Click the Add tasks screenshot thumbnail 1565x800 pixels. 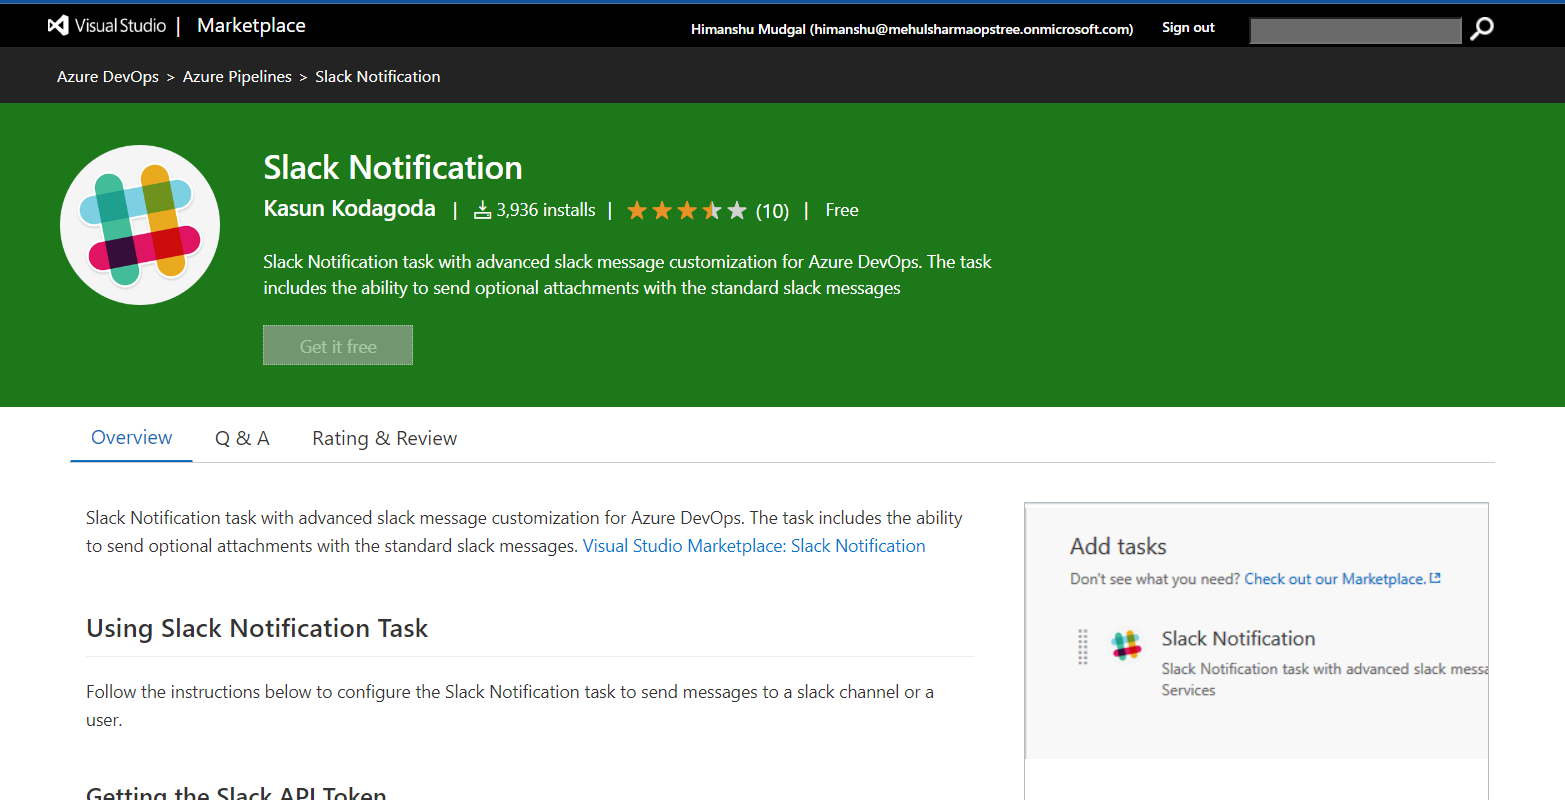click(1257, 650)
